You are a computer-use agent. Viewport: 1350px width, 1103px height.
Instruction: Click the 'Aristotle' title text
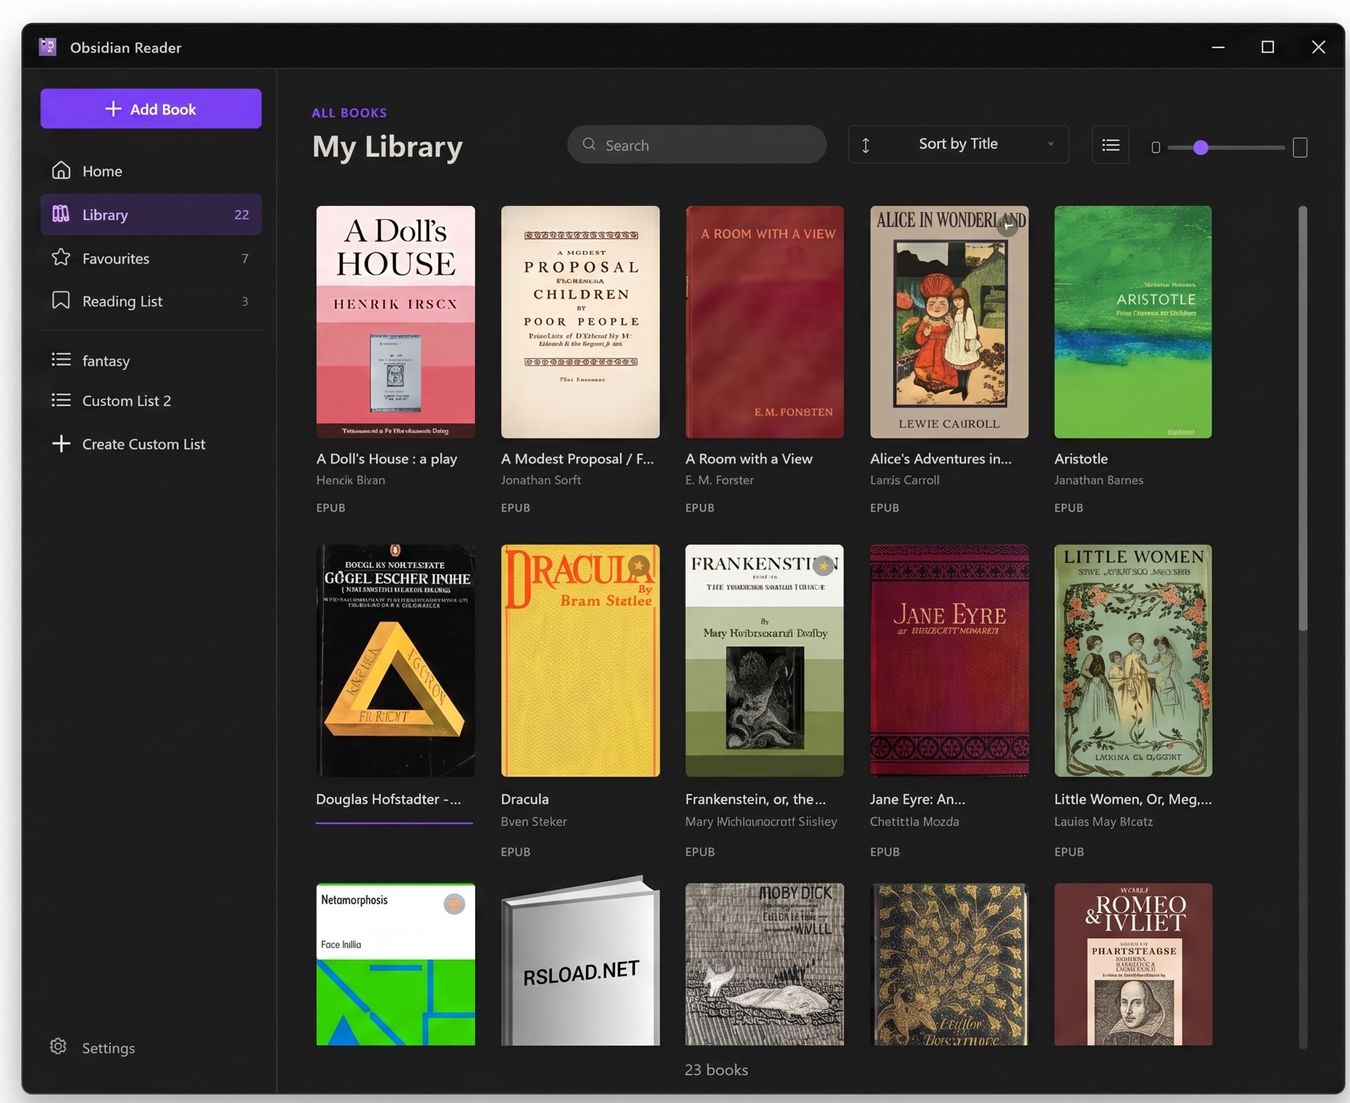1081,459
